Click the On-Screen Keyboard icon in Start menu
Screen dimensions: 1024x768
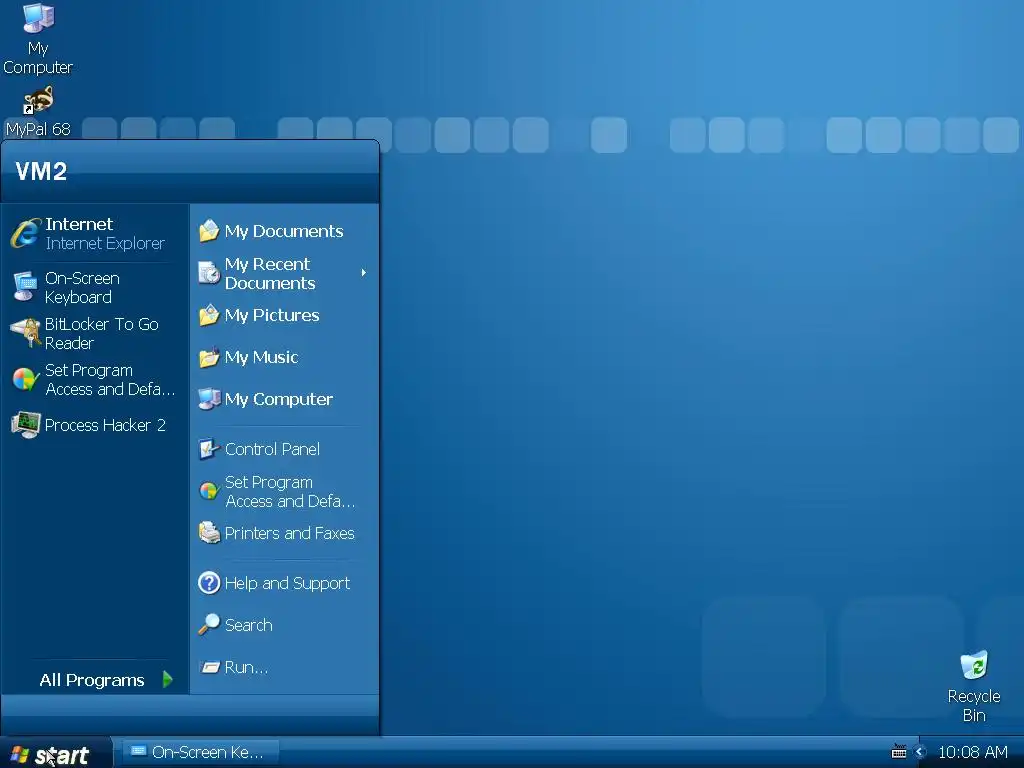[x=25, y=287]
